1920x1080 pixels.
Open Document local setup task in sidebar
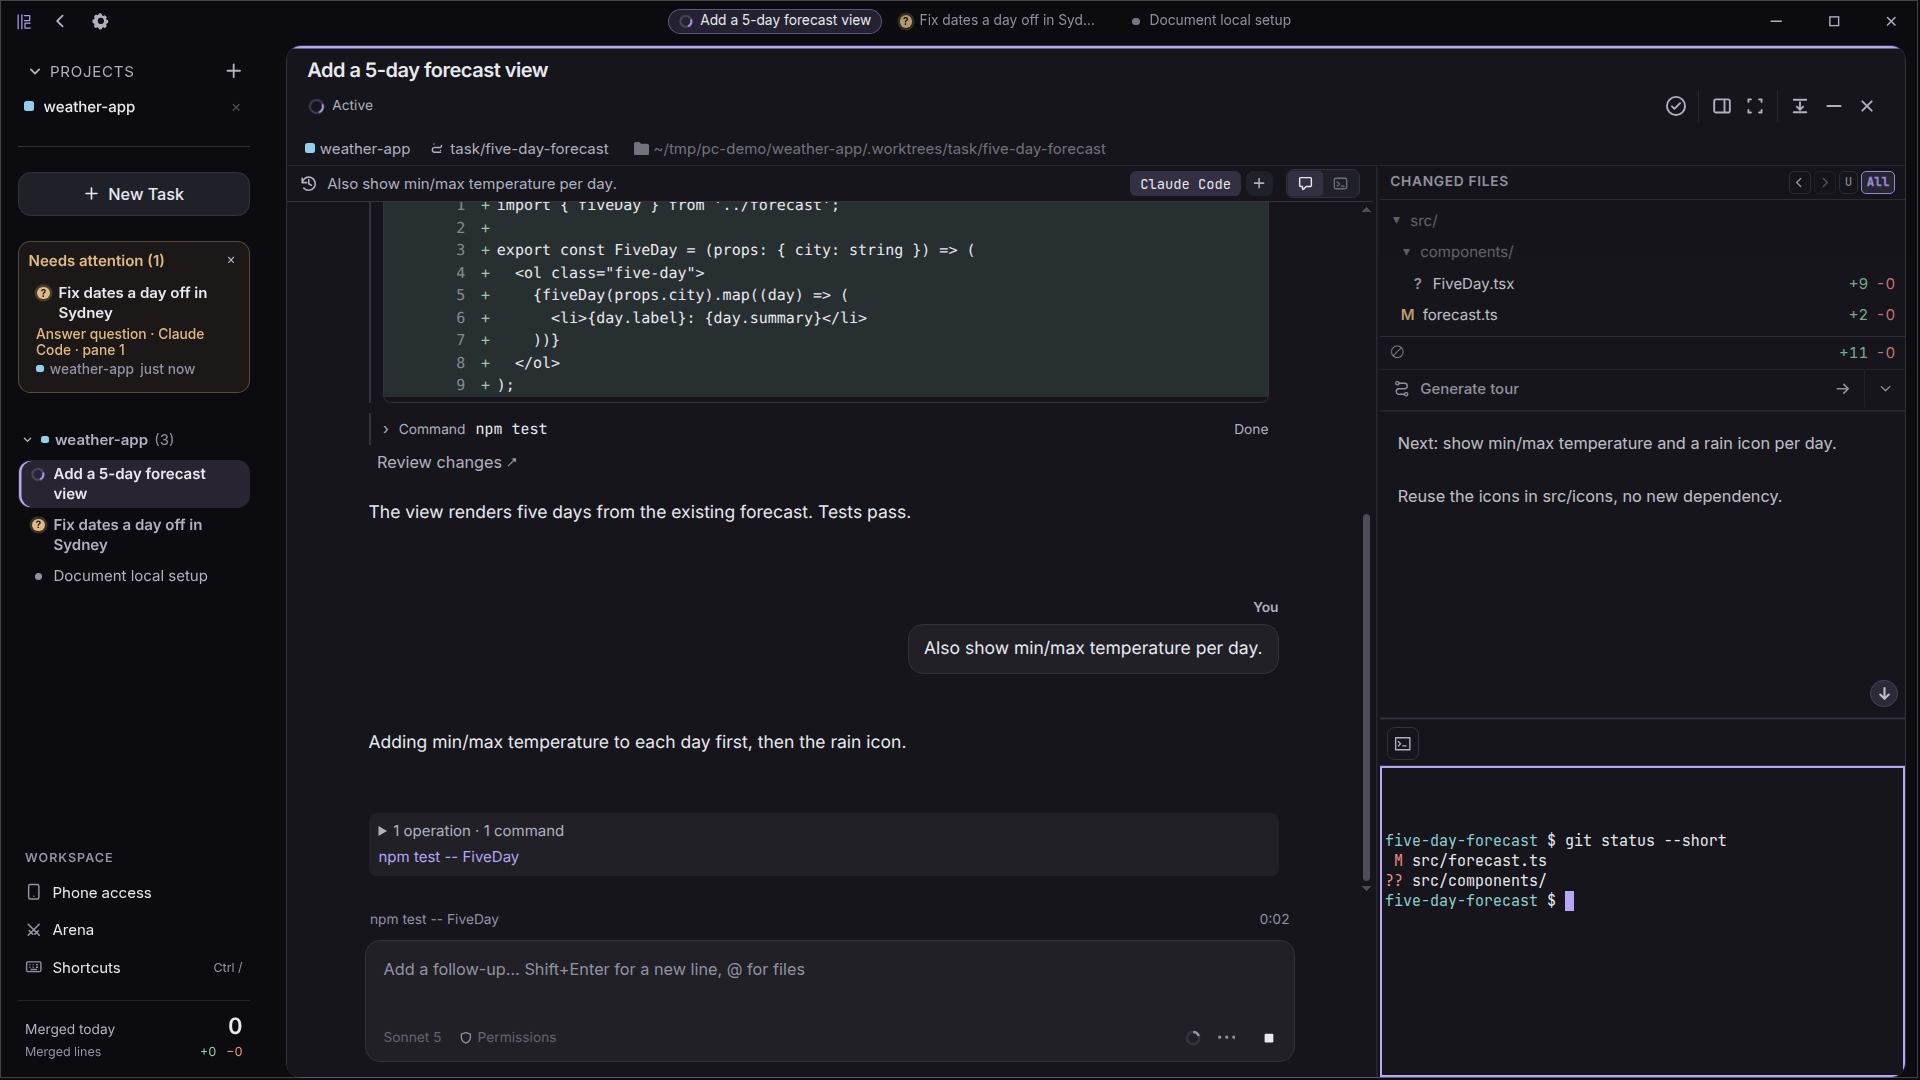click(130, 576)
